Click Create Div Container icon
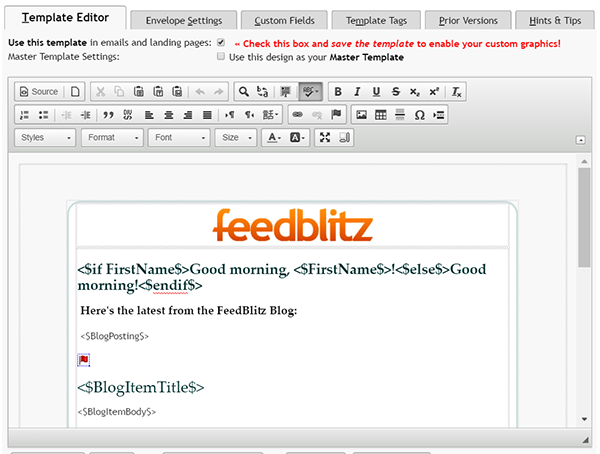This screenshot has width=600, height=454. tap(128, 115)
